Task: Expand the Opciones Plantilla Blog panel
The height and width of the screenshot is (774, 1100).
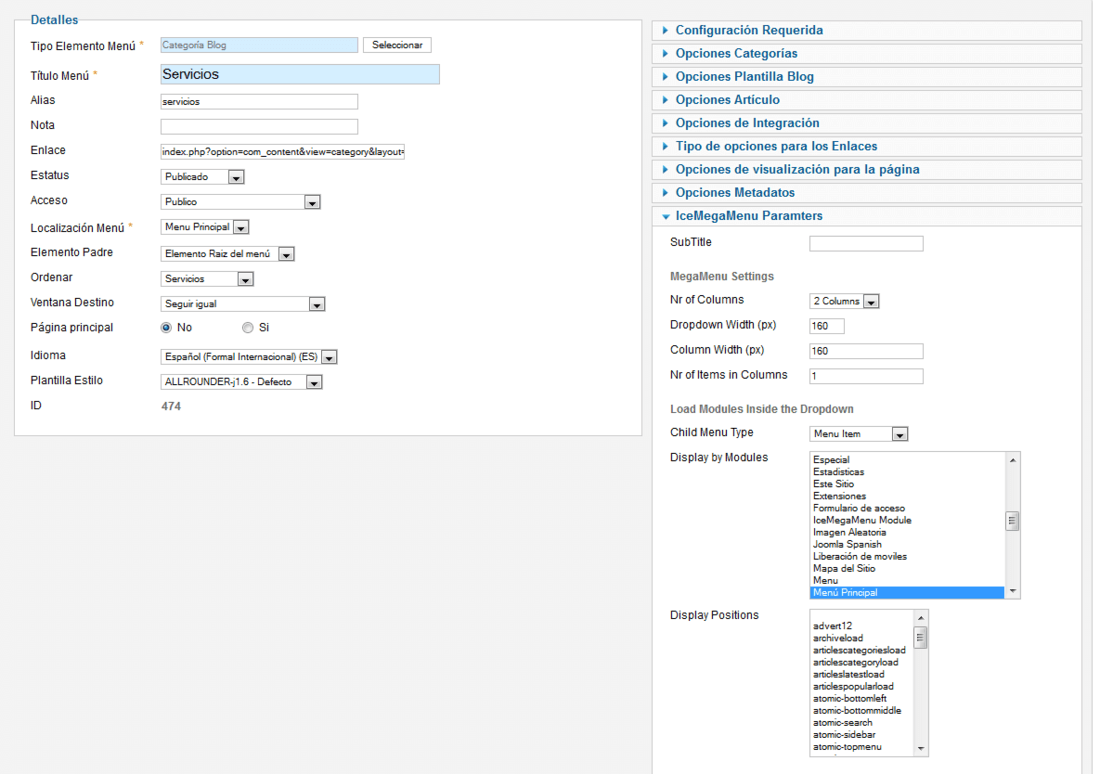Action: coord(867,76)
